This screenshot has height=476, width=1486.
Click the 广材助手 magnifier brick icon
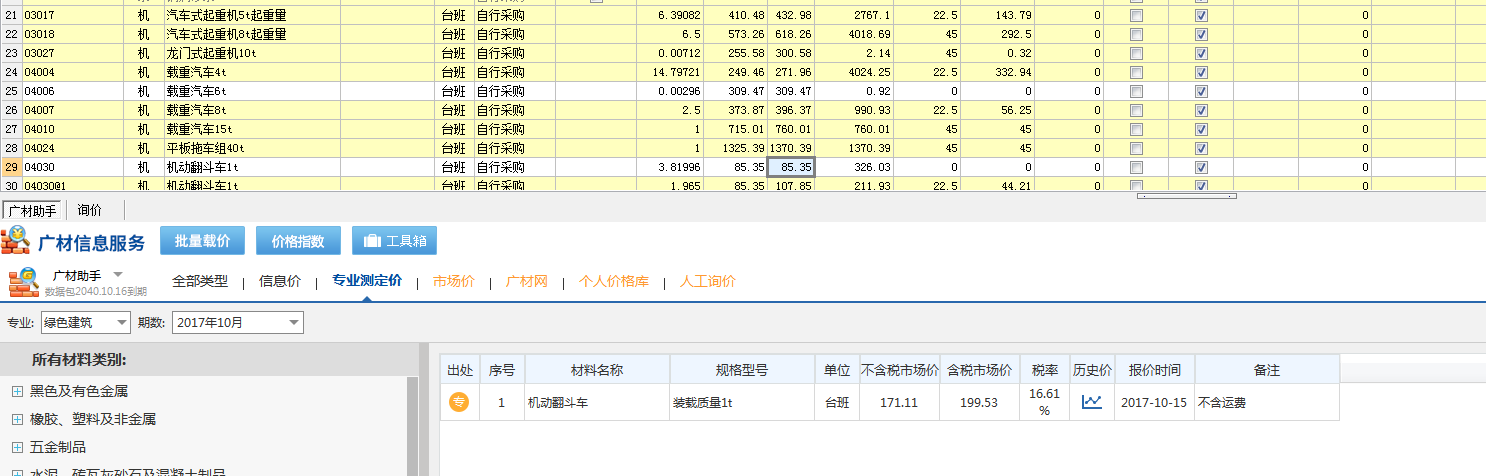click(24, 282)
